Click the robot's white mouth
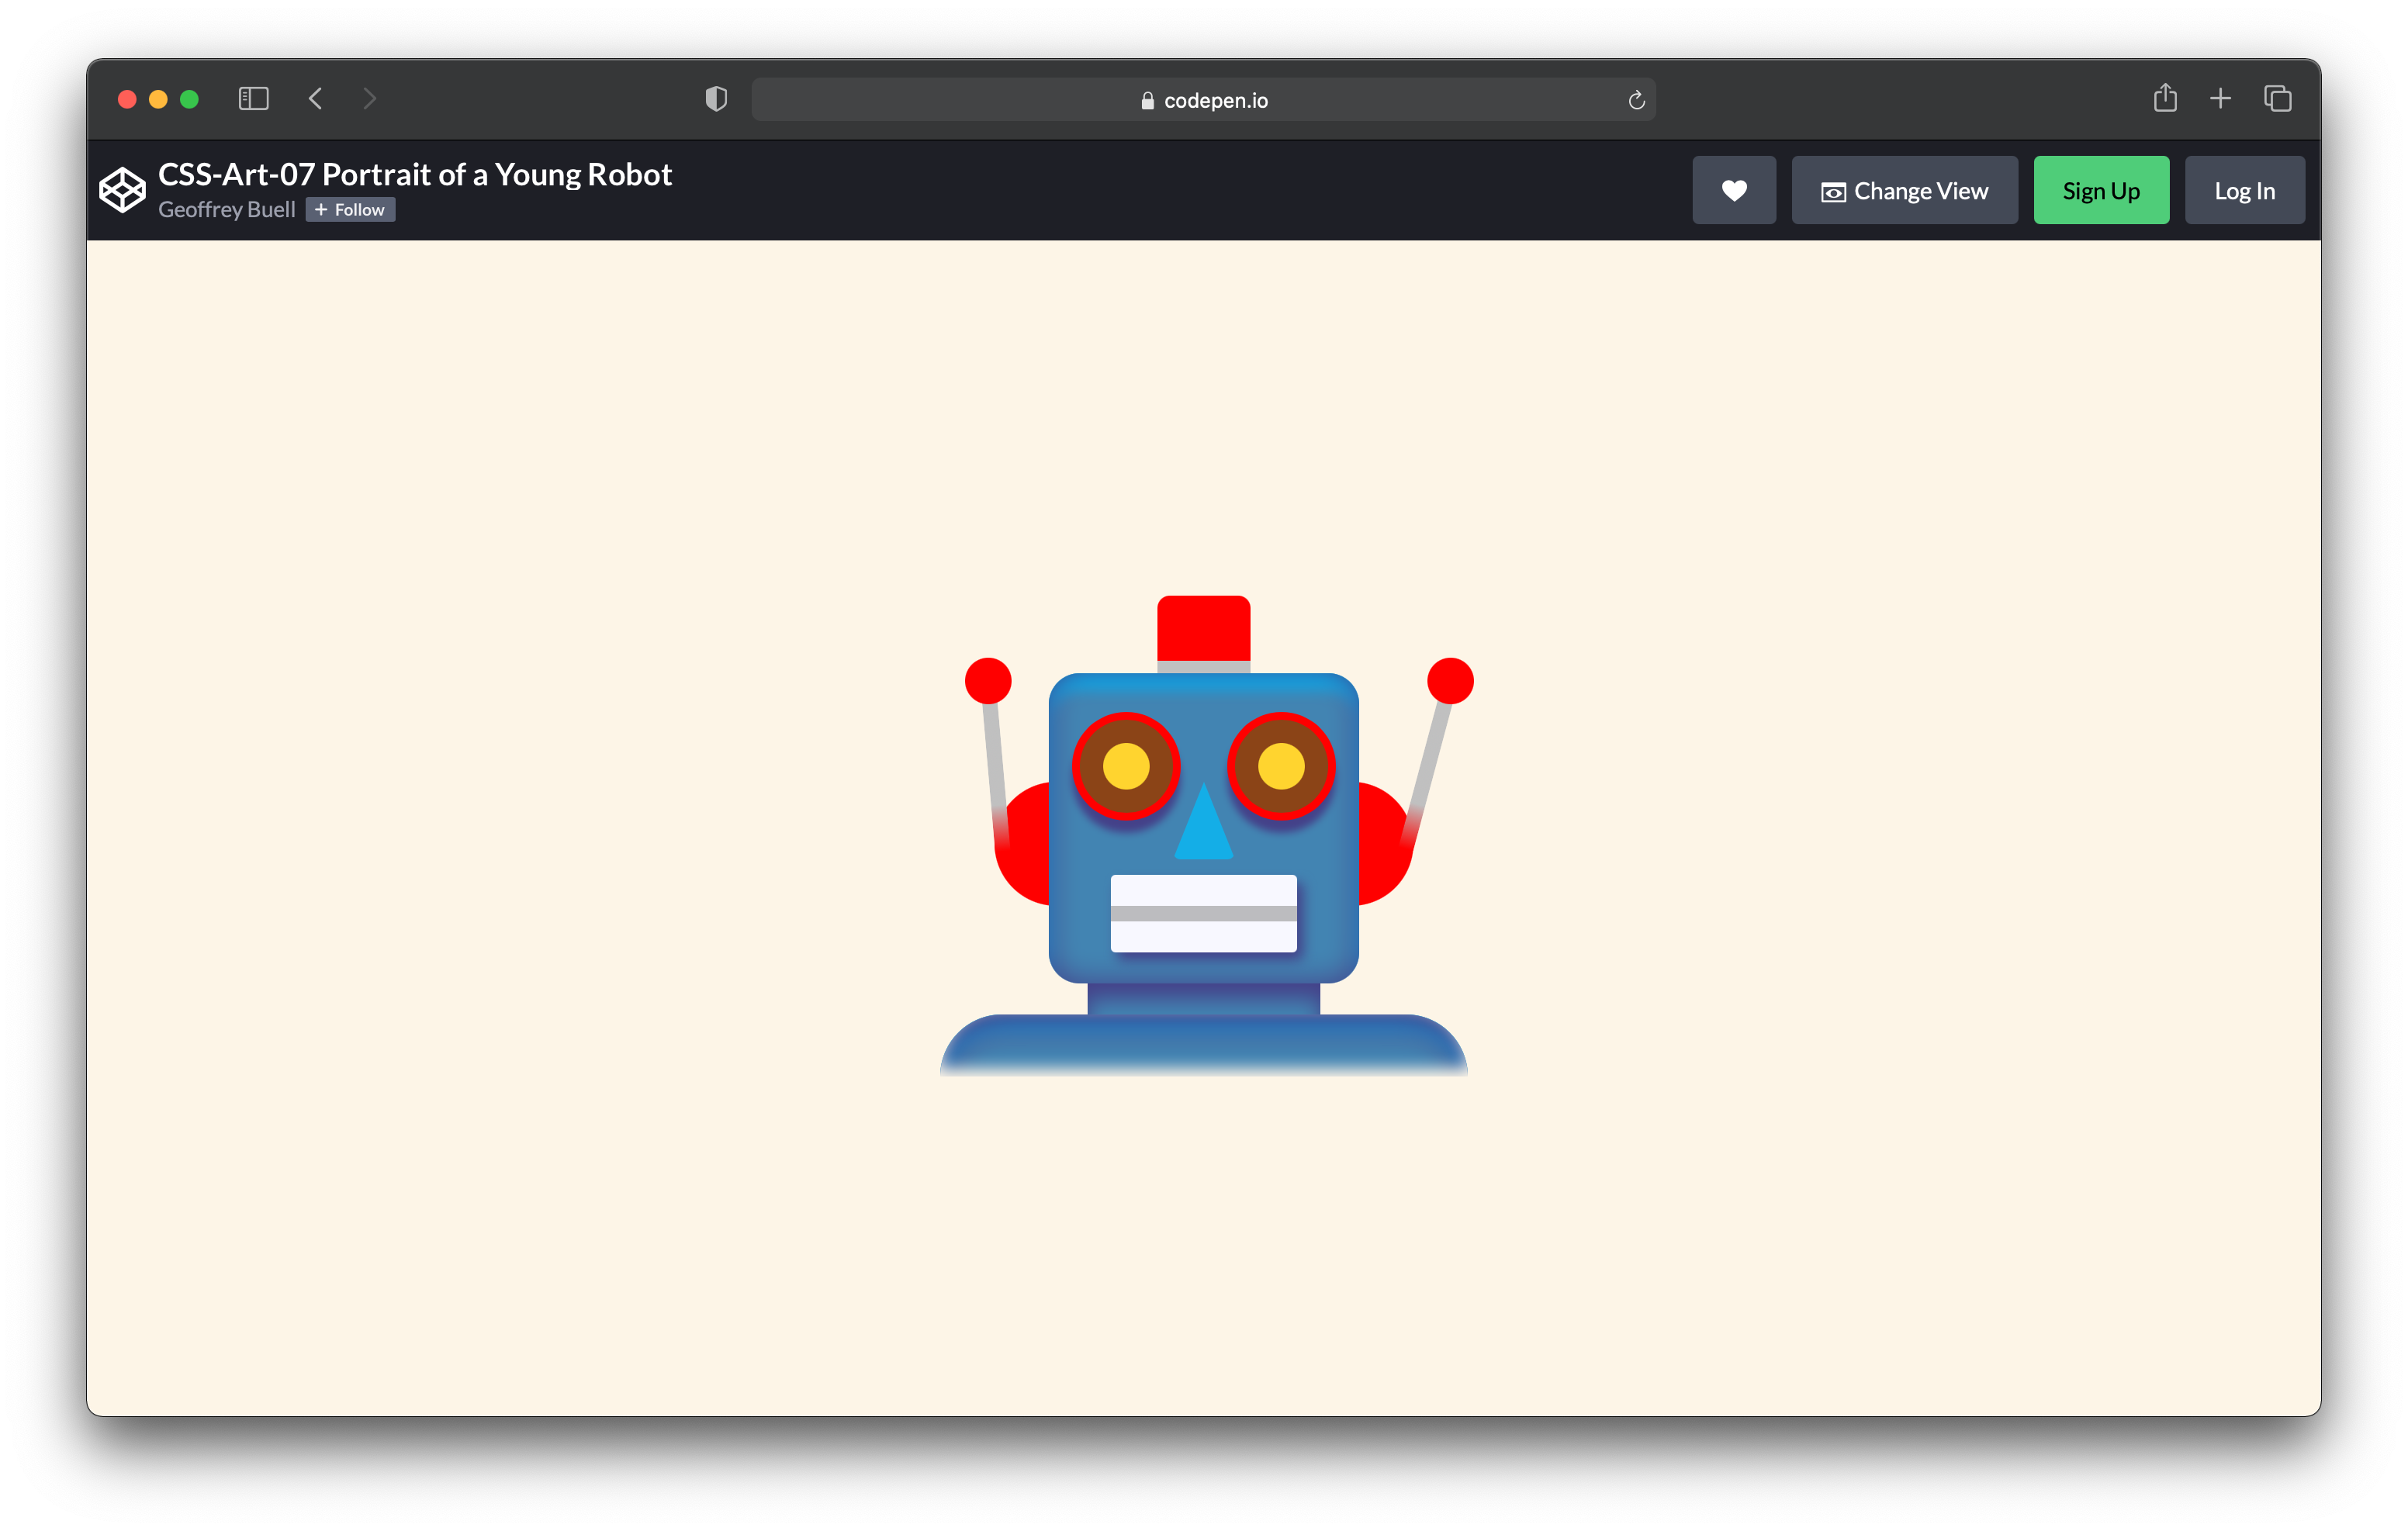2408x1531 pixels. 1203,913
